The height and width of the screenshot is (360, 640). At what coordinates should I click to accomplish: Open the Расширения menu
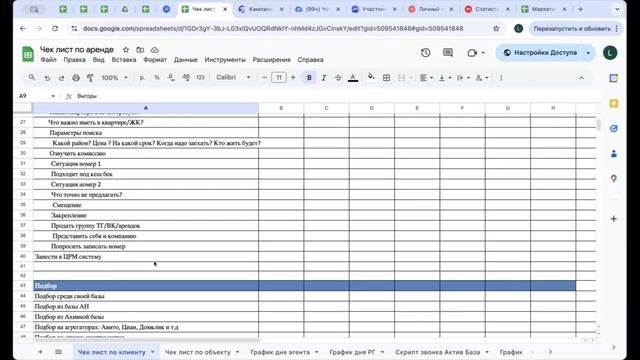pos(271,60)
